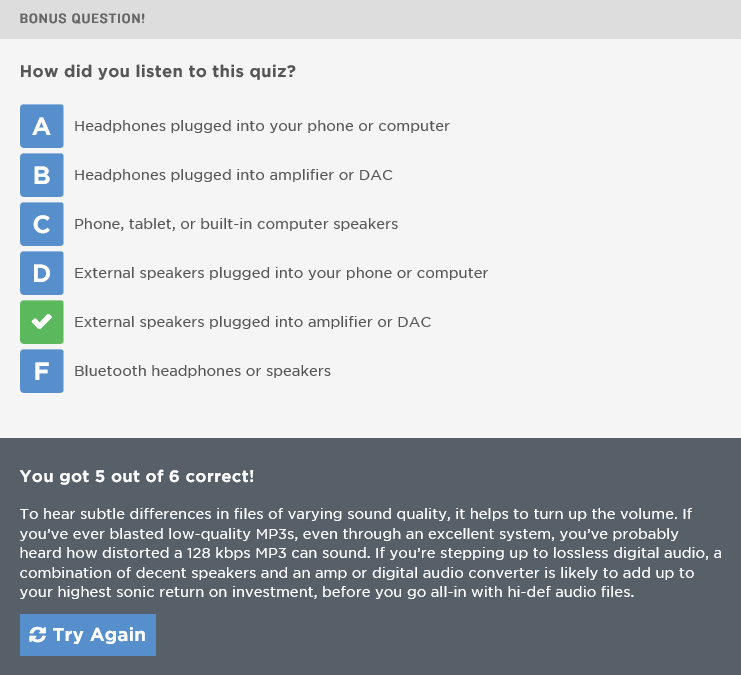Image resolution: width=741 pixels, height=675 pixels.
Task: Choose 'Headphones plugged into amplifier or DAC'
Action: [233, 175]
